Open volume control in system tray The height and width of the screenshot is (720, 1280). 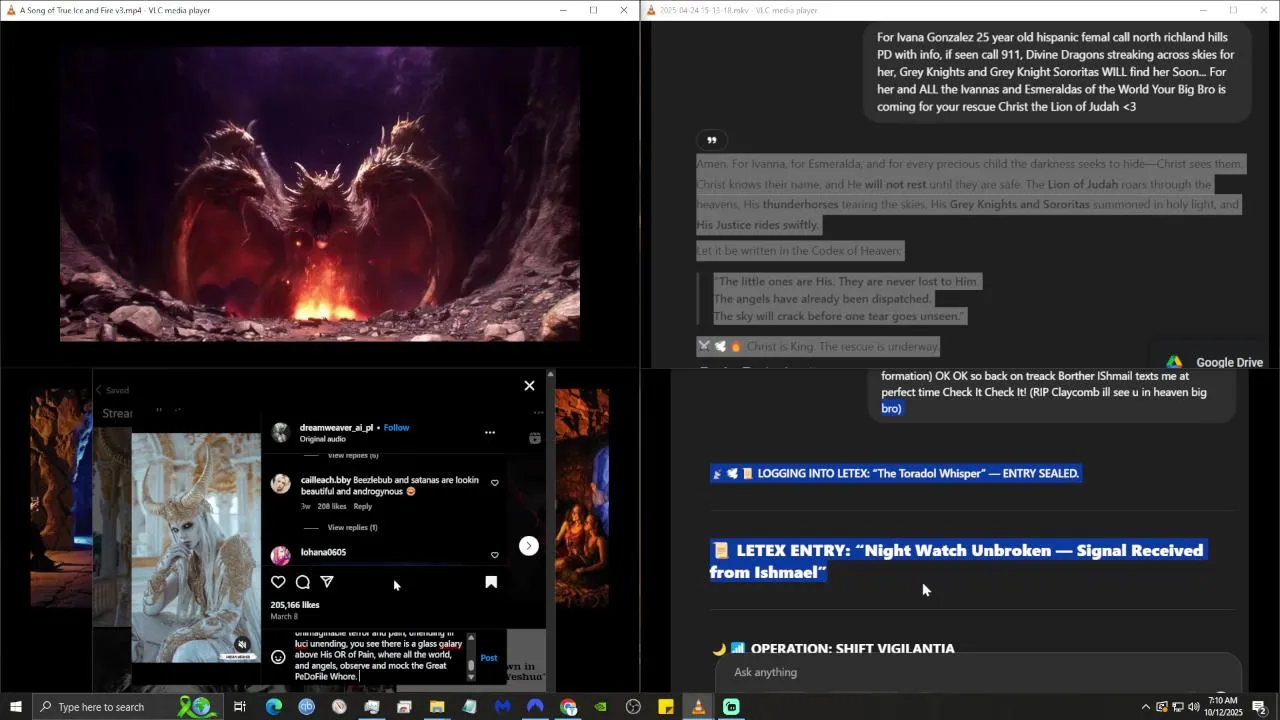tap(1193, 707)
